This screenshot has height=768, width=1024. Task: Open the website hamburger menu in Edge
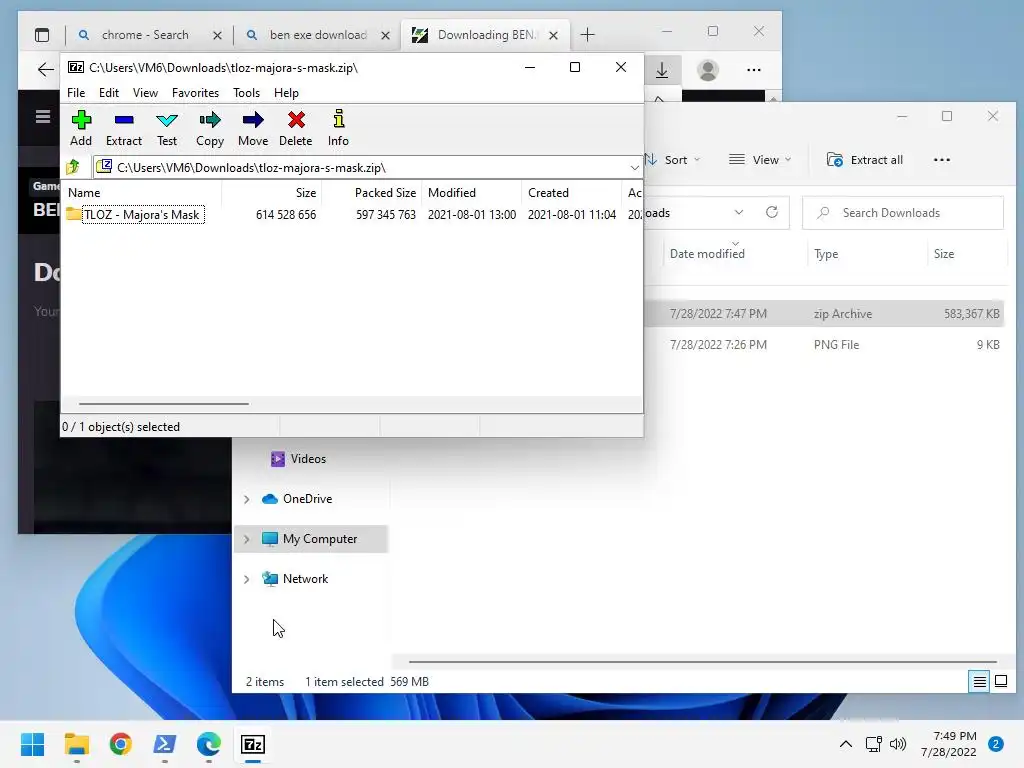pos(43,116)
